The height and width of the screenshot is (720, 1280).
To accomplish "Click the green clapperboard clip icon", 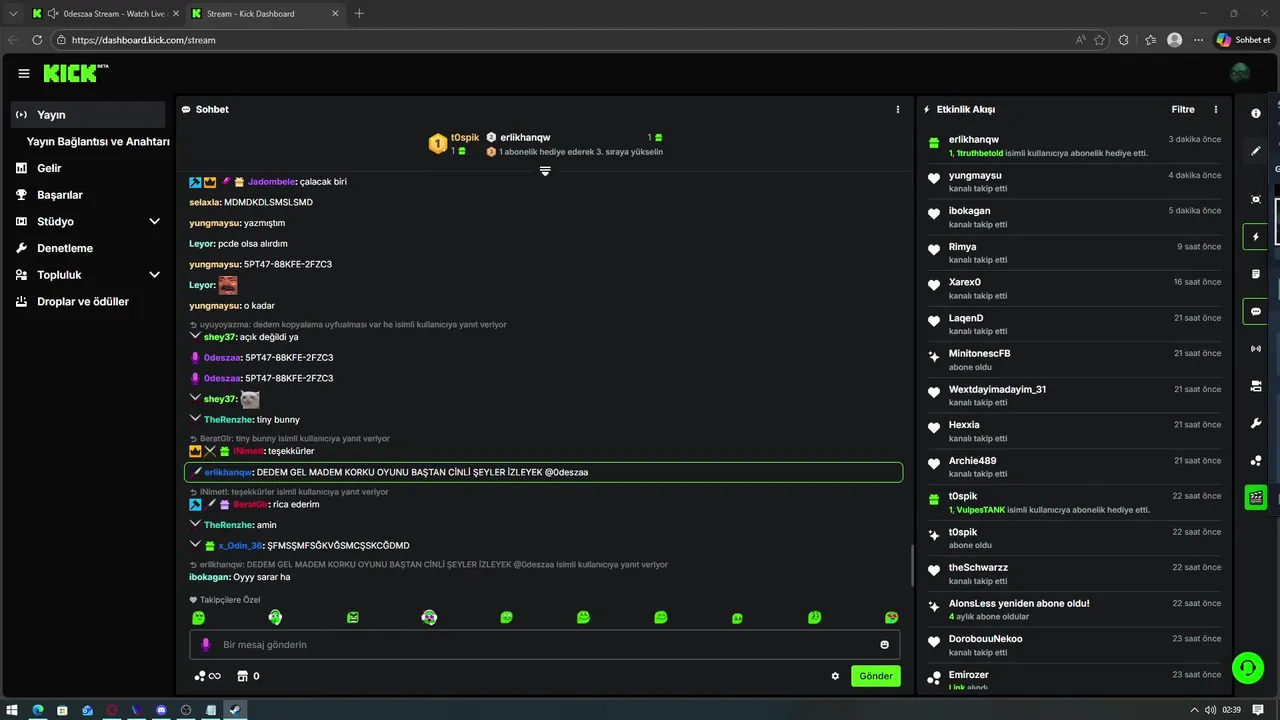I will [x=1256, y=497].
